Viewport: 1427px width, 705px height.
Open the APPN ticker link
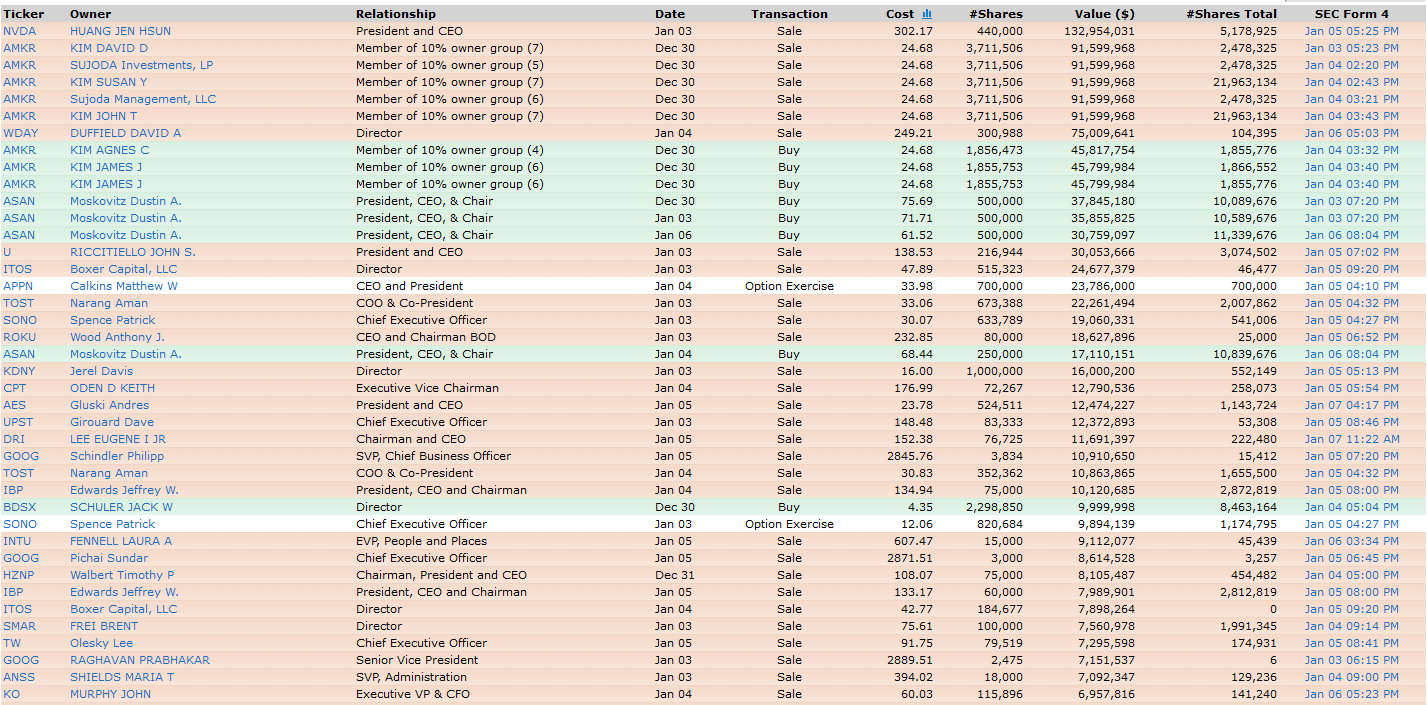coord(19,286)
